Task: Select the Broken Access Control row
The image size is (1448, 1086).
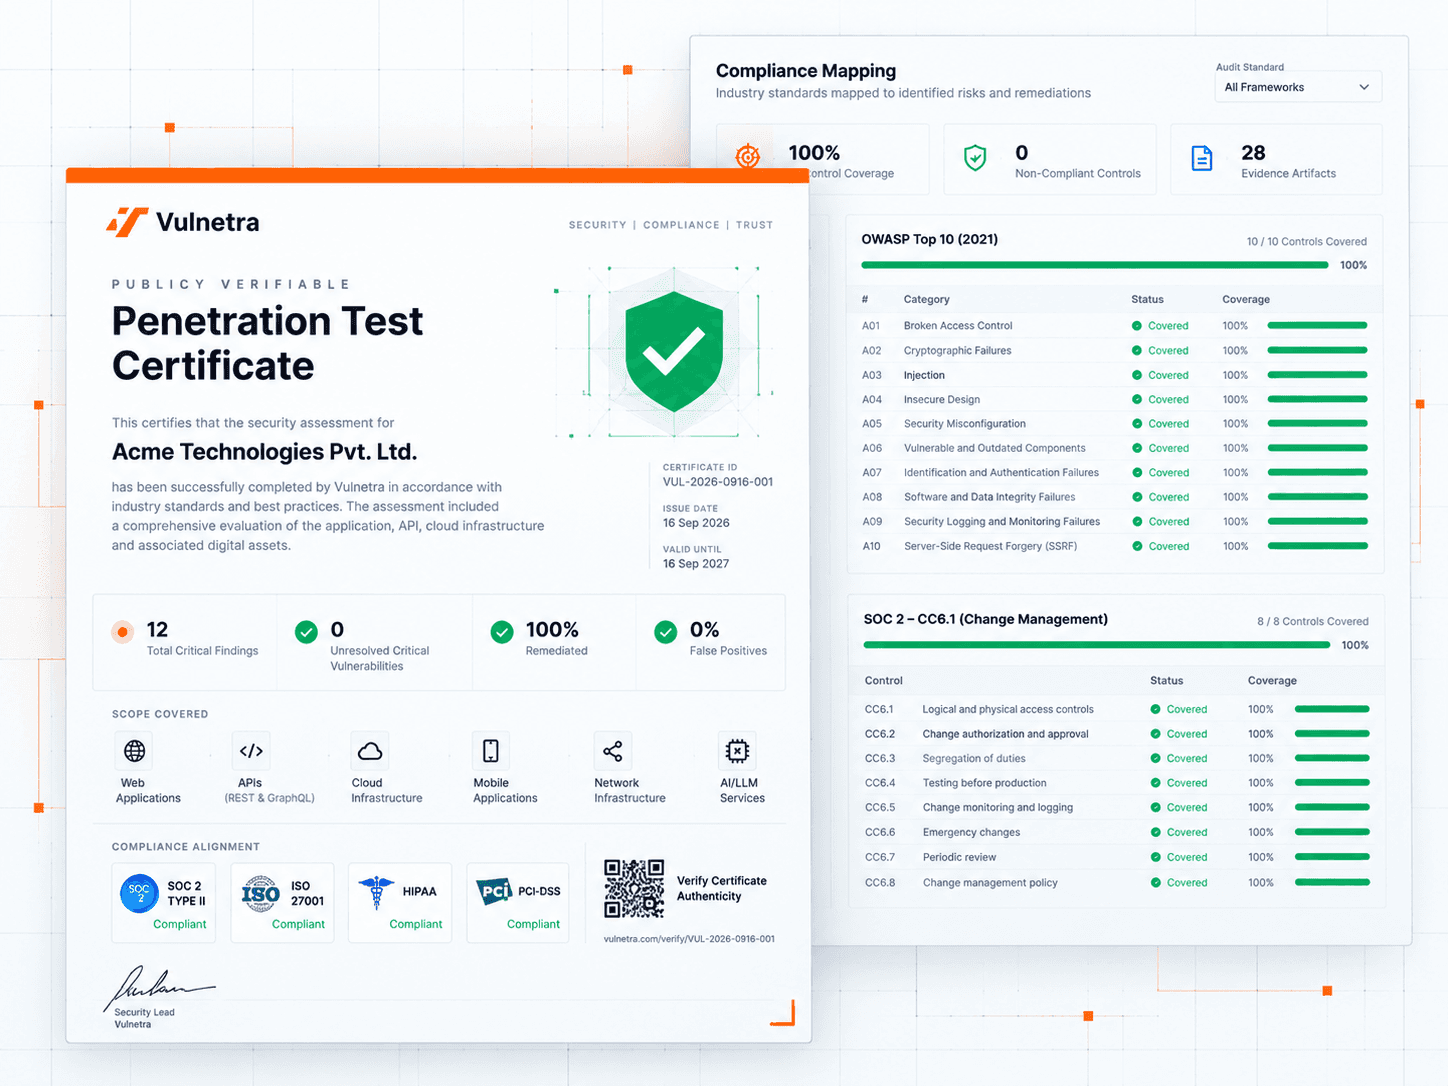Action: pyautogui.click(x=1114, y=326)
